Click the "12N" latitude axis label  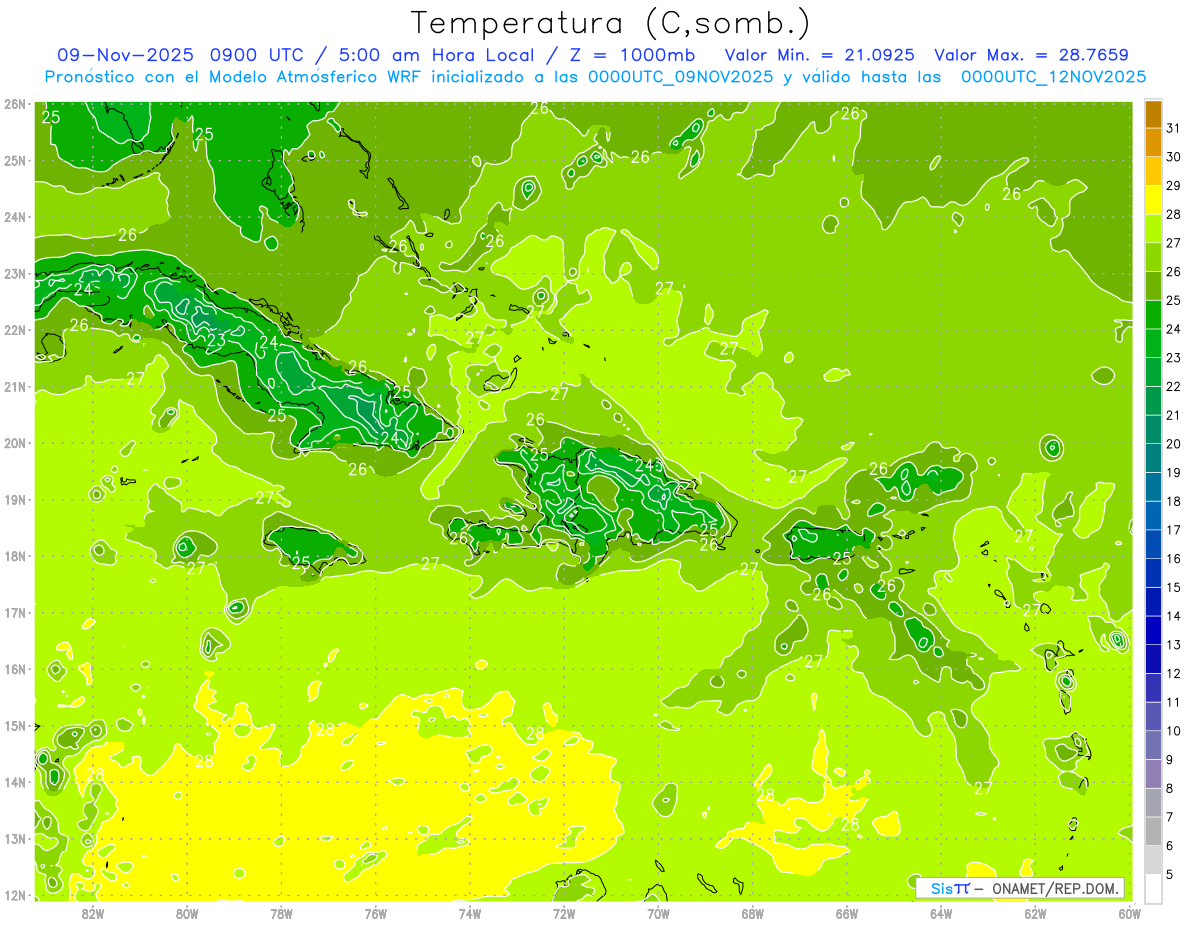[x=14, y=895]
